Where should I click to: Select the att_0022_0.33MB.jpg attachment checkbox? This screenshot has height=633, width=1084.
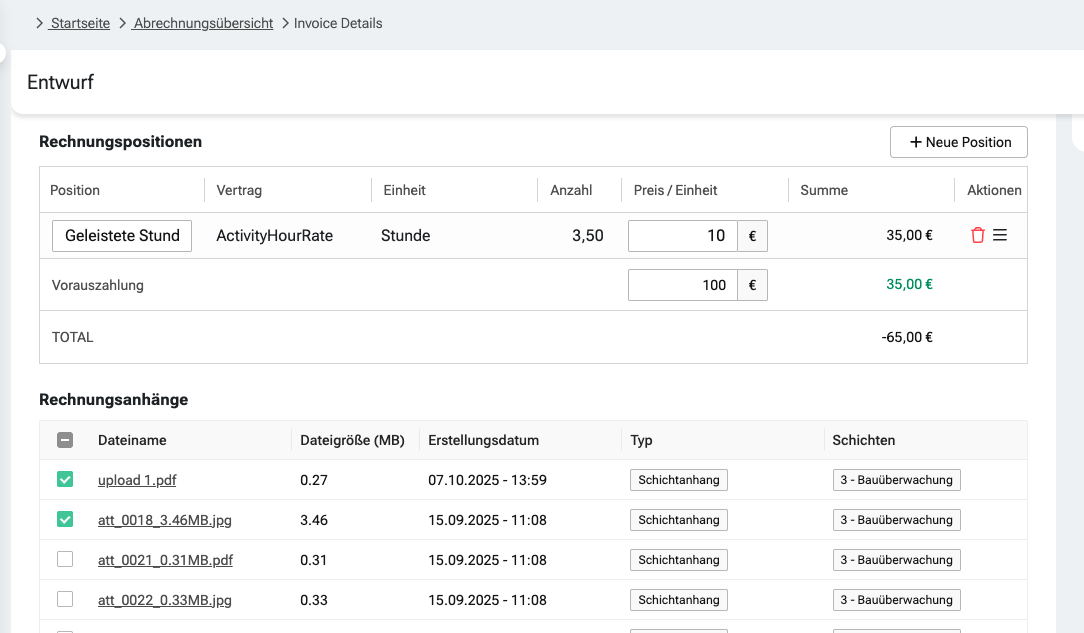[x=65, y=600]
